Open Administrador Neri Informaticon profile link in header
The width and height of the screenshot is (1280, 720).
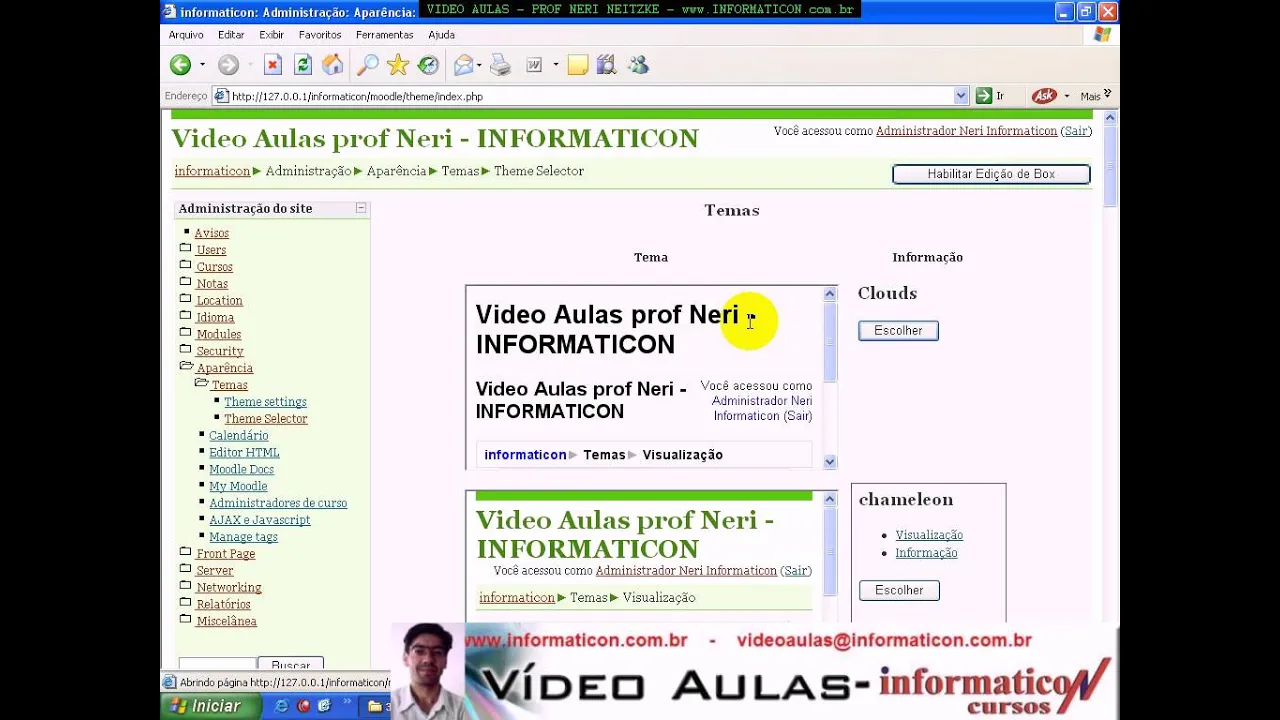click(966, 131)
